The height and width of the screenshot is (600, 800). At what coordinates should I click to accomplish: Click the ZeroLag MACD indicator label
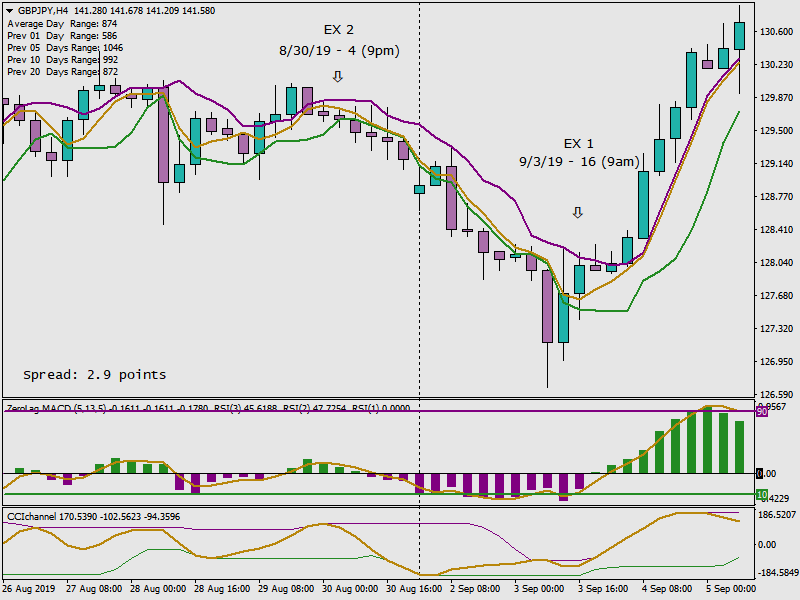coord(209,408)
